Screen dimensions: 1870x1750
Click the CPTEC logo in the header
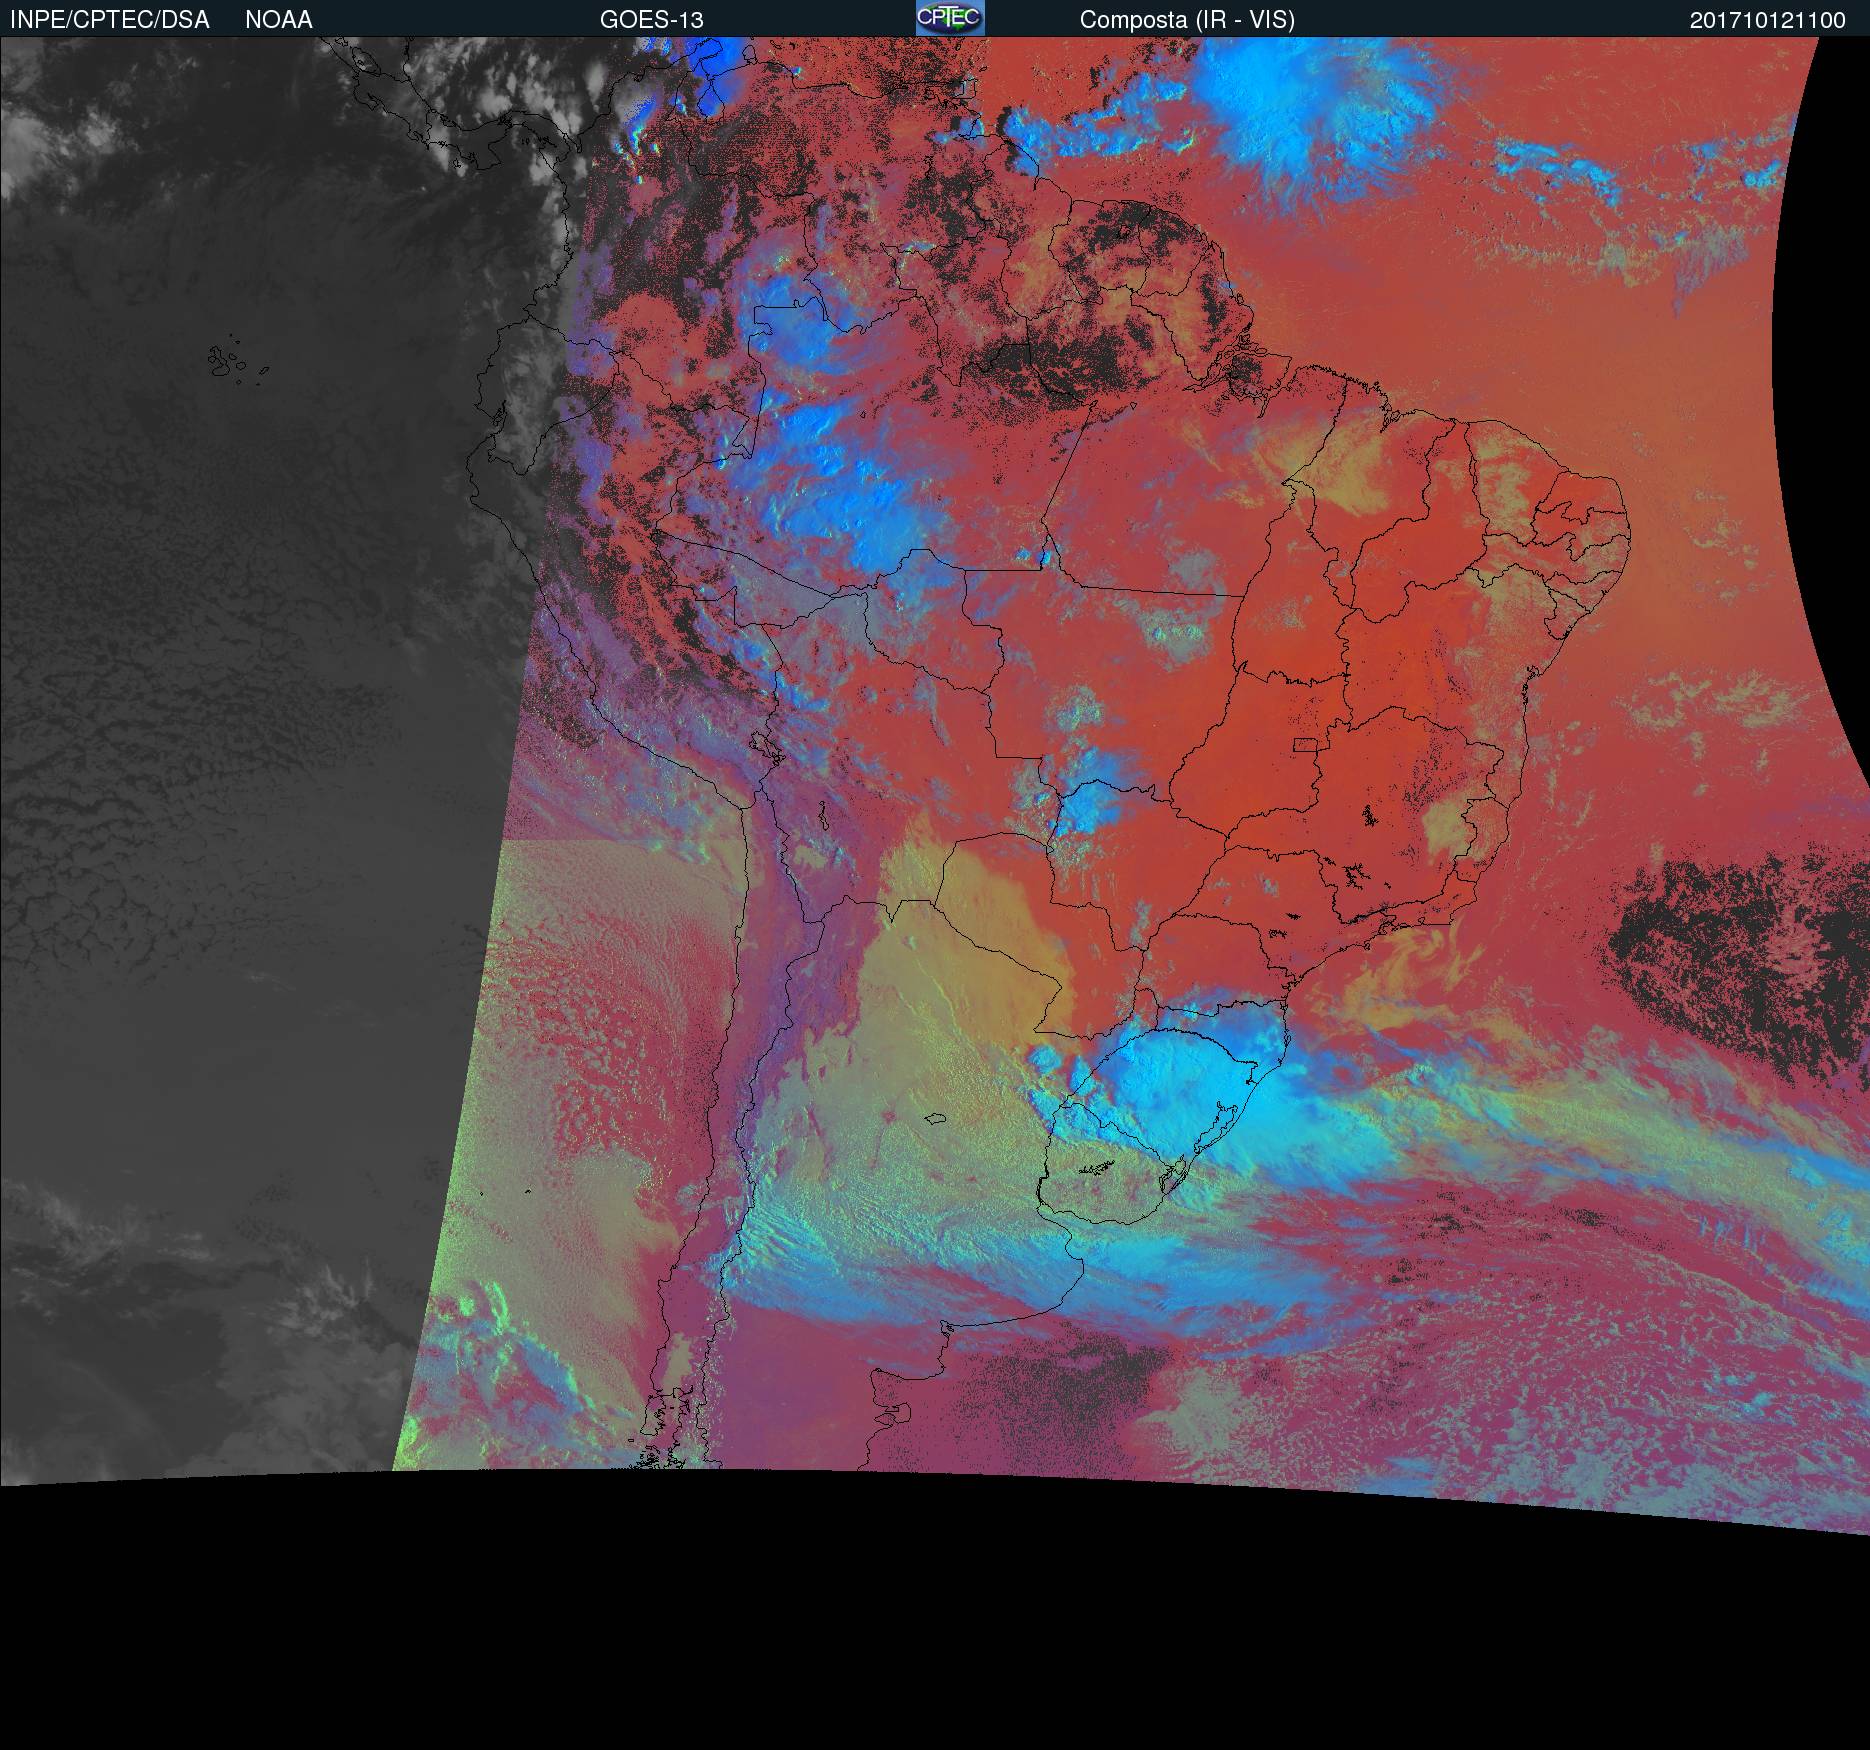(949, 18)
